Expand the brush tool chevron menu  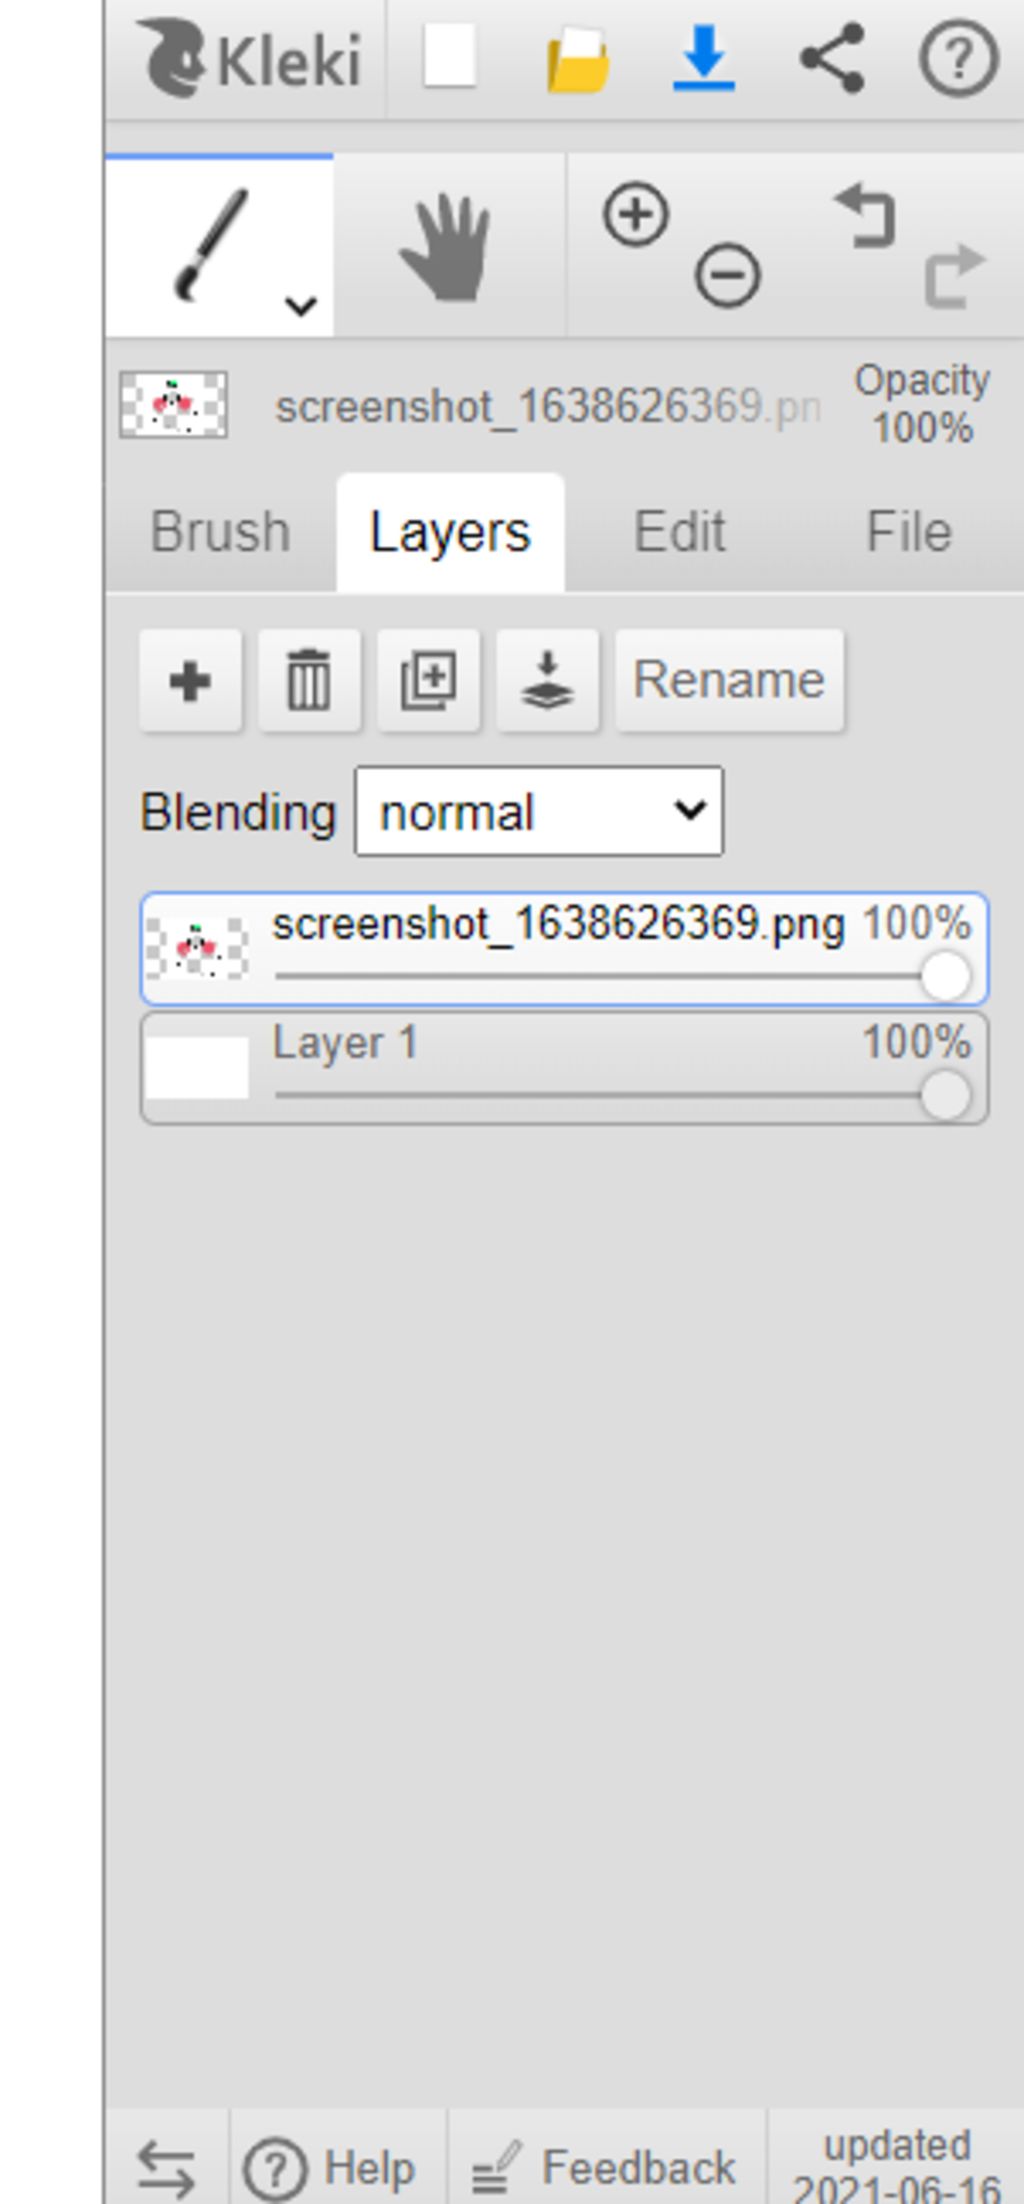(301, 305)
